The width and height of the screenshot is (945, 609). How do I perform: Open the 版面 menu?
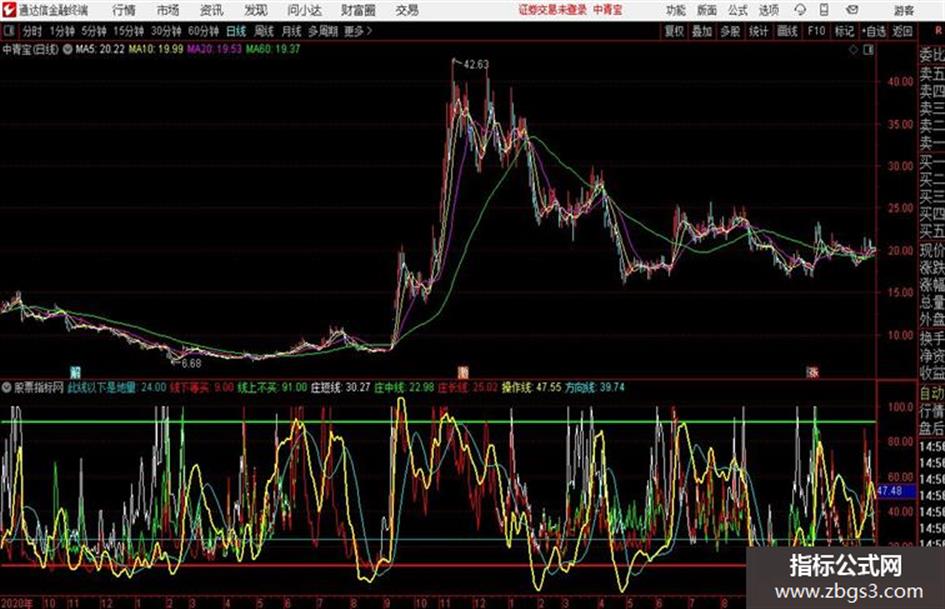pos(706,10)
